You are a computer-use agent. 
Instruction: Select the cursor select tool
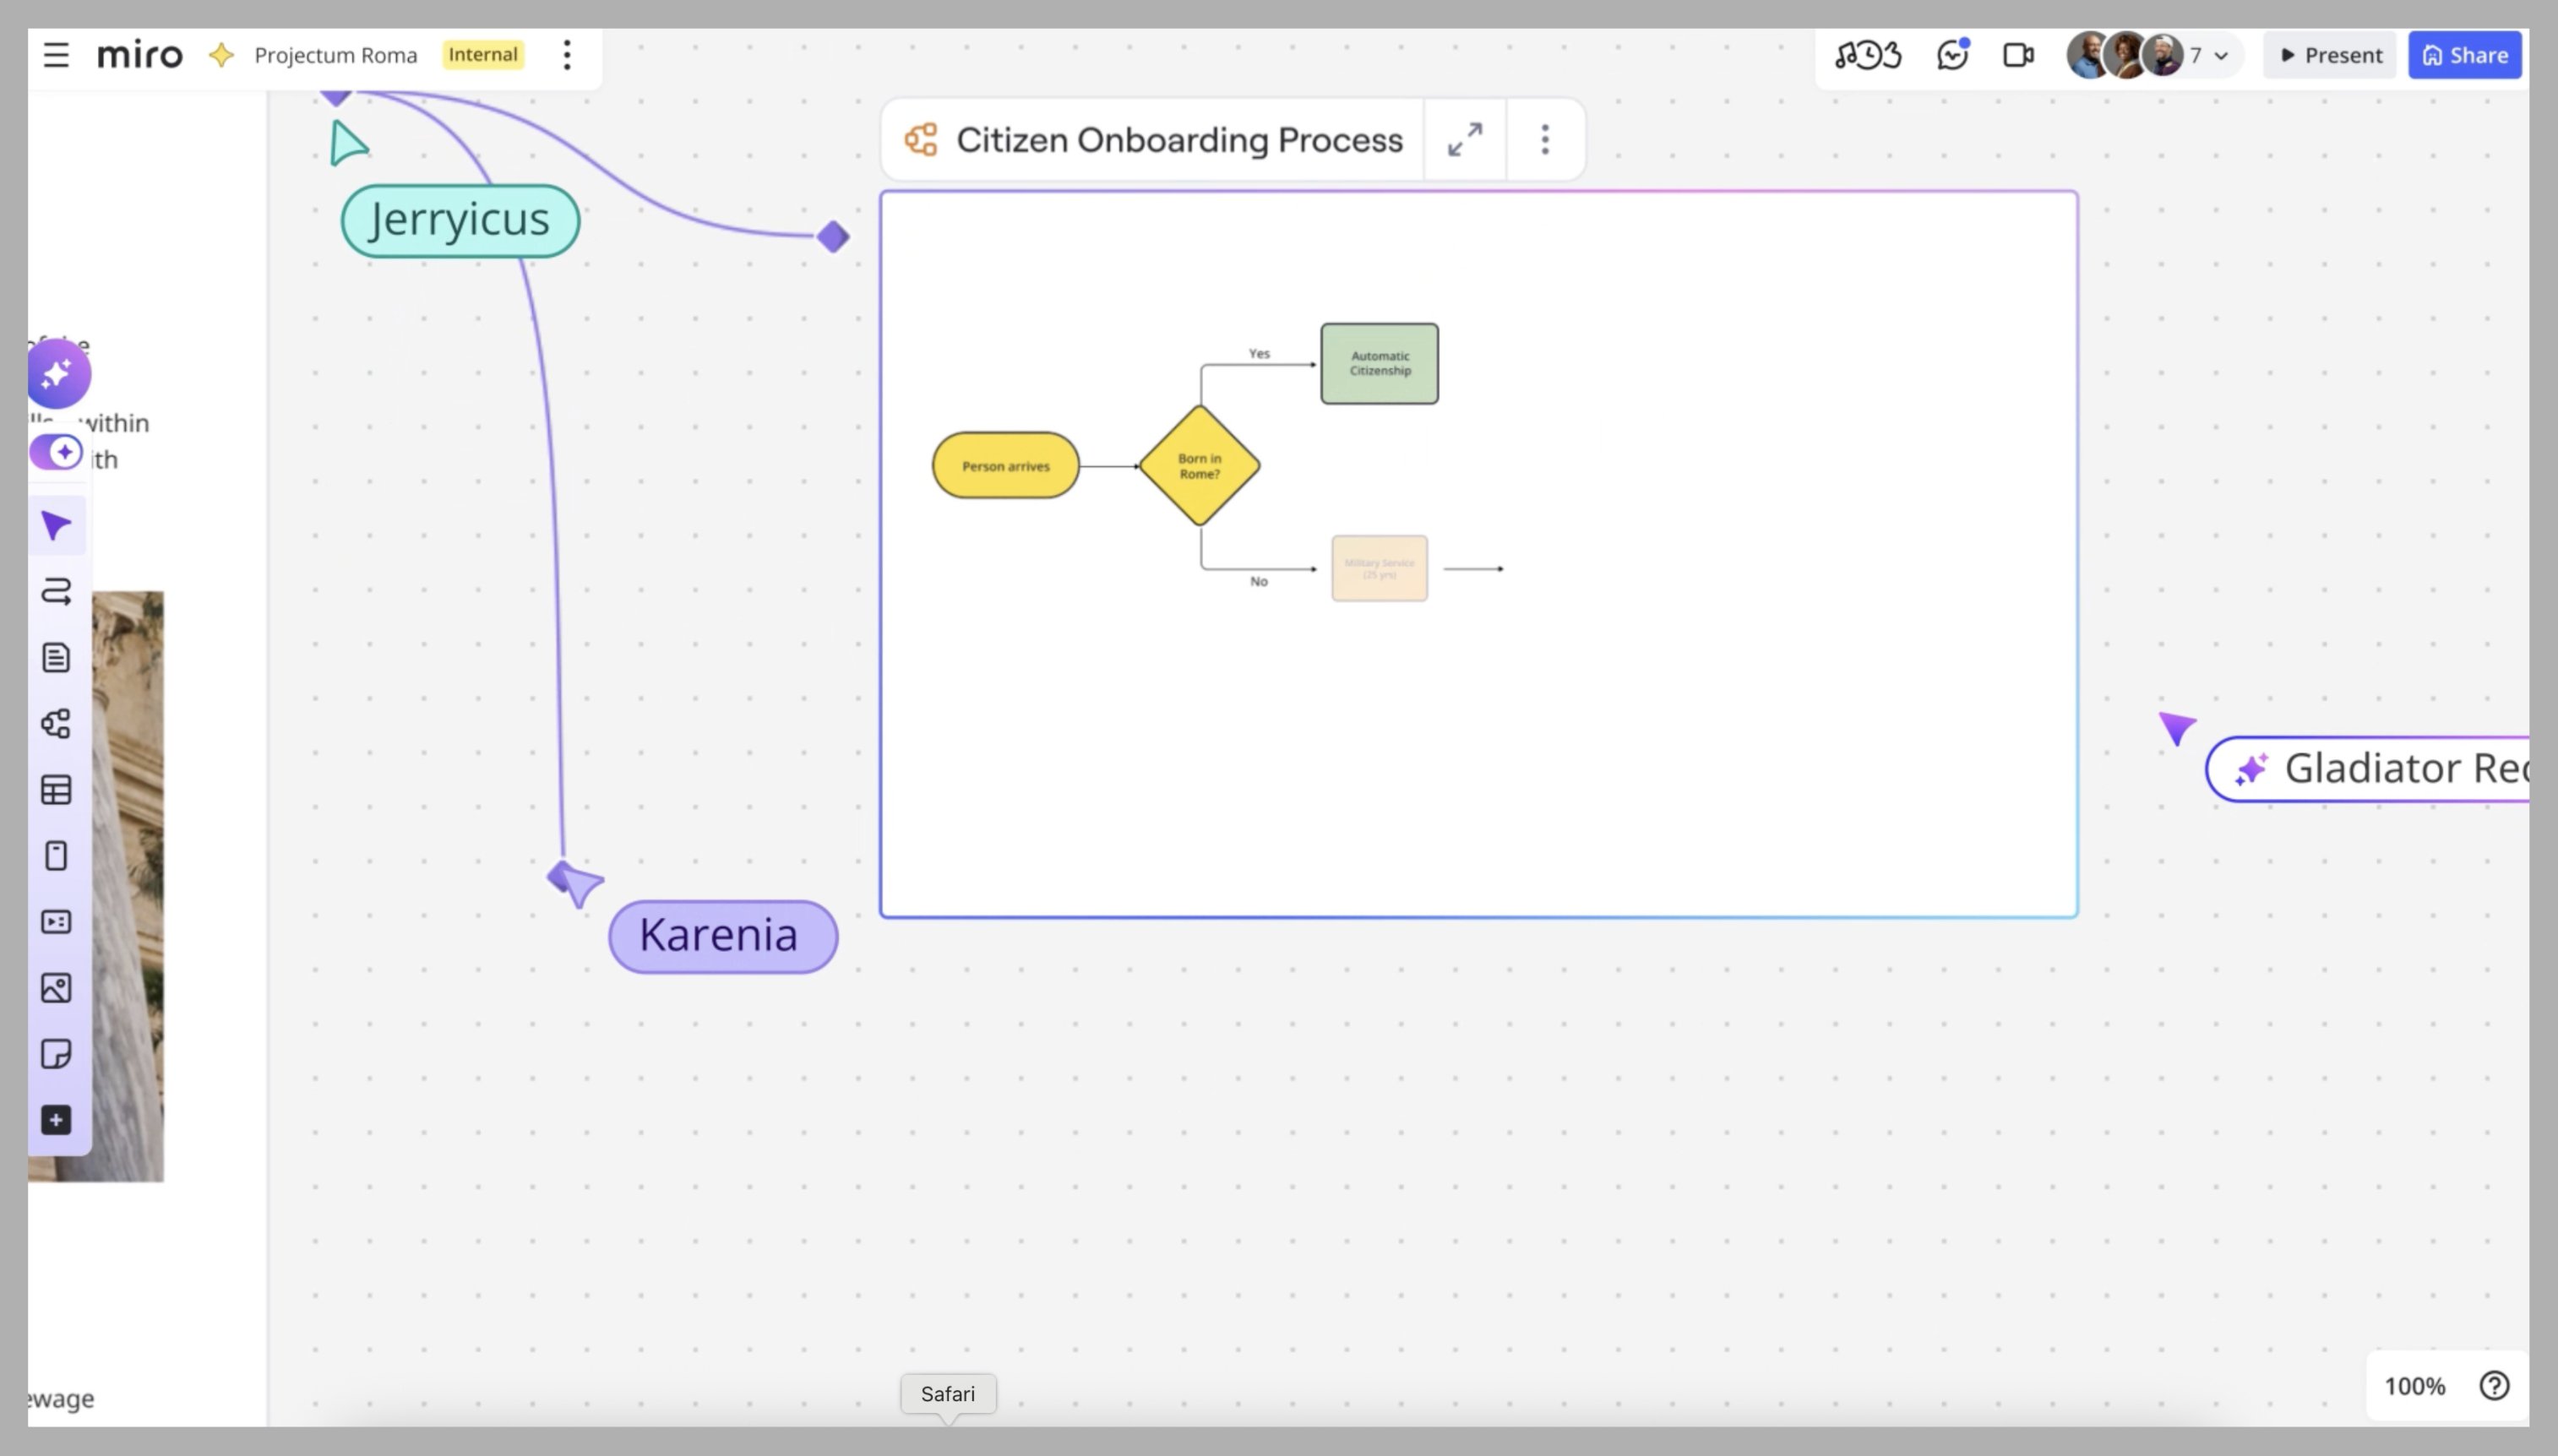pyautogui.click(x=56, y=526)
